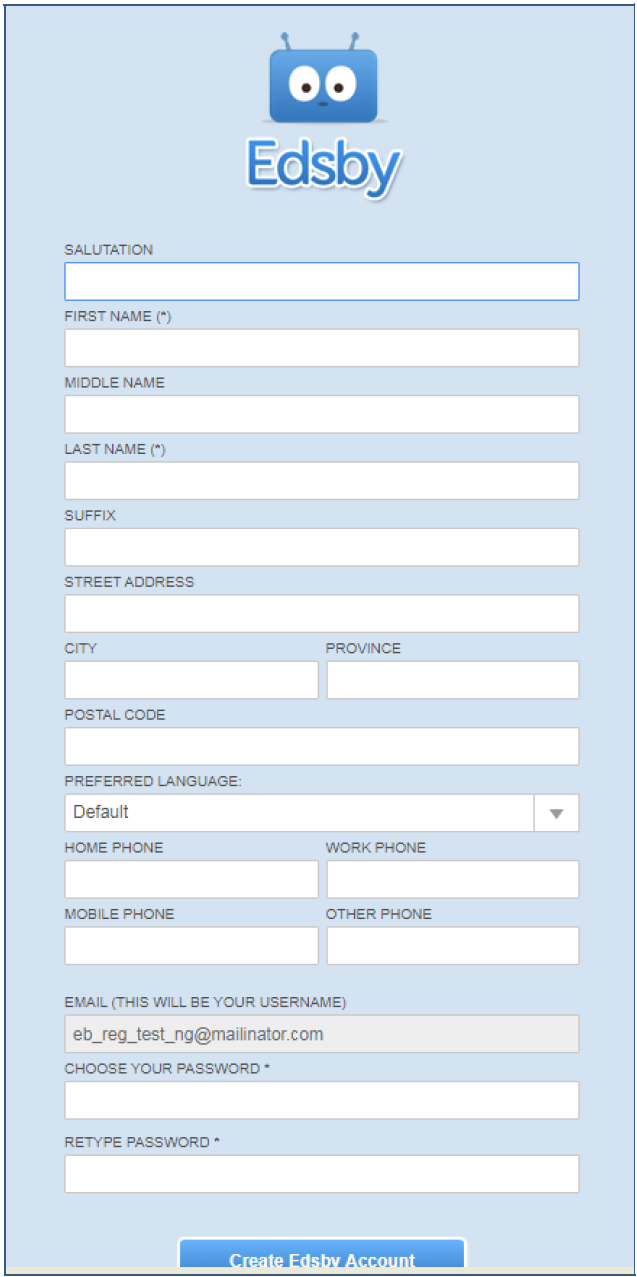637x1277 pixels.
Task: Focus the Salutation input field
Action: (322, 281)
